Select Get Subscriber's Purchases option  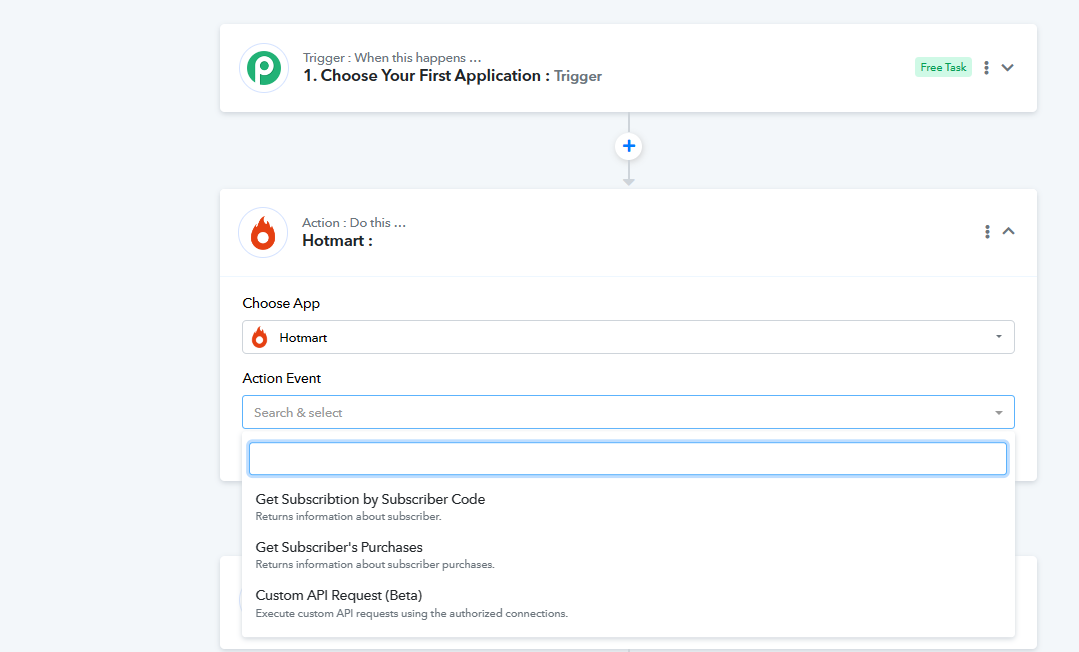[628, 555]
